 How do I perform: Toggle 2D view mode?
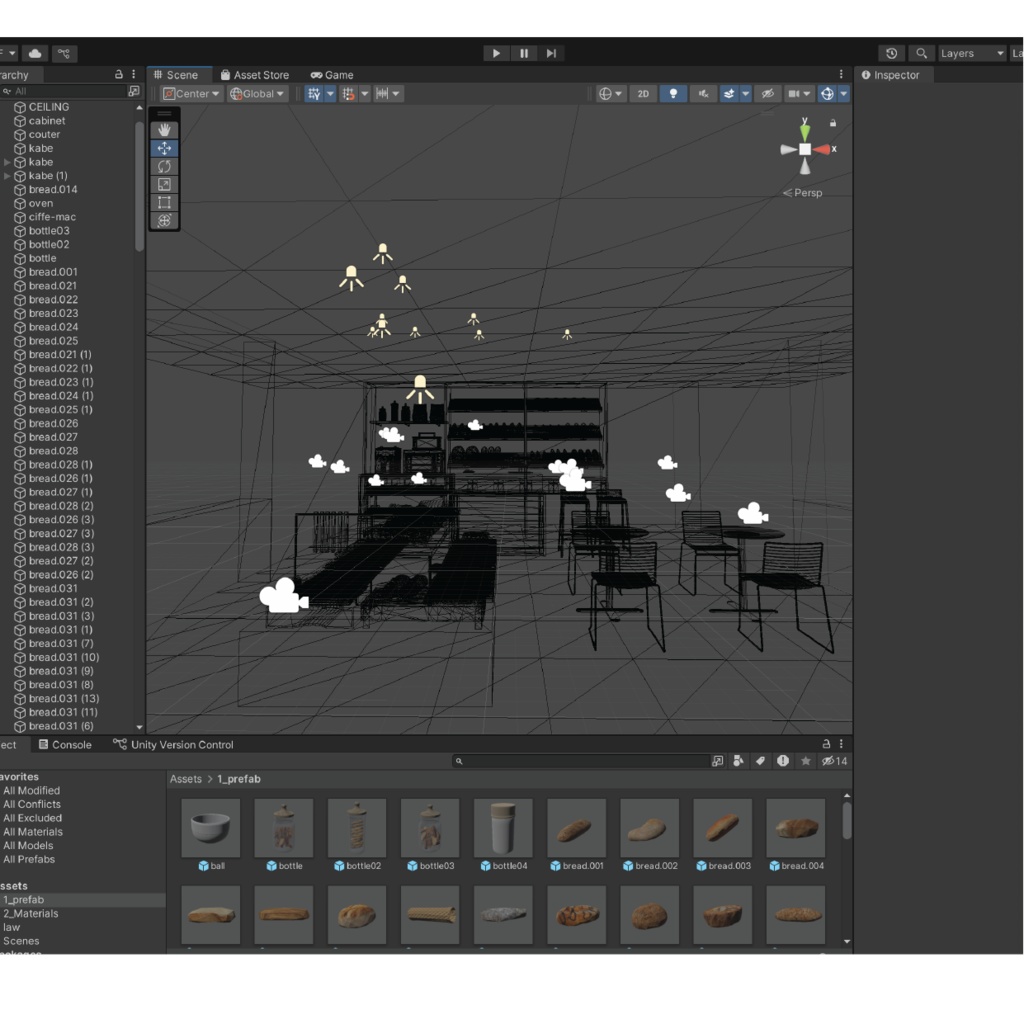(644, 93)
